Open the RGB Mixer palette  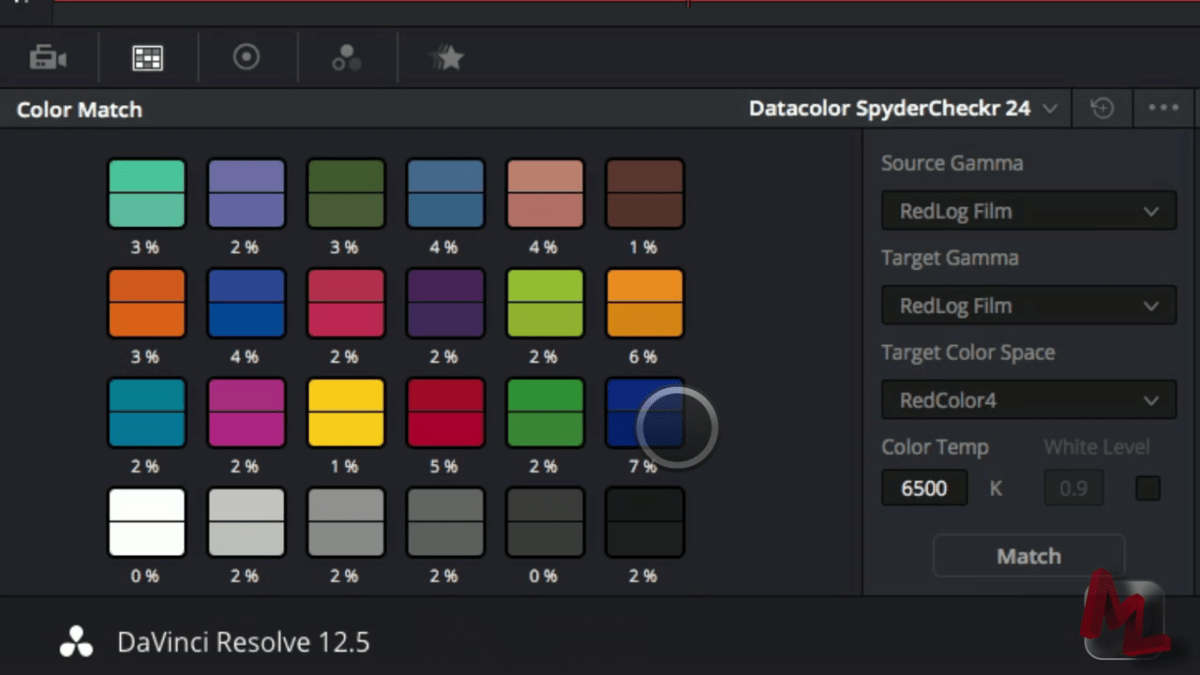[347, 57]
